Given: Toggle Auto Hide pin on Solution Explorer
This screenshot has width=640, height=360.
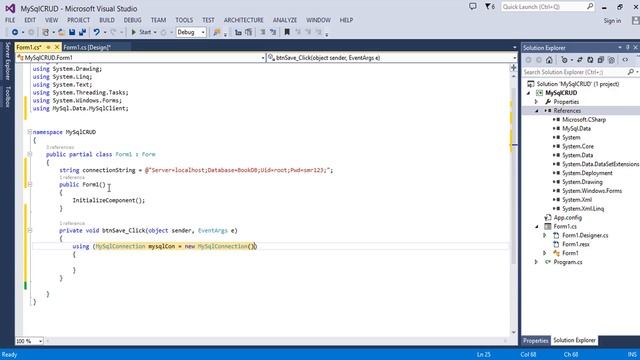Looking at the screenshot, I should tap(628, 48).
